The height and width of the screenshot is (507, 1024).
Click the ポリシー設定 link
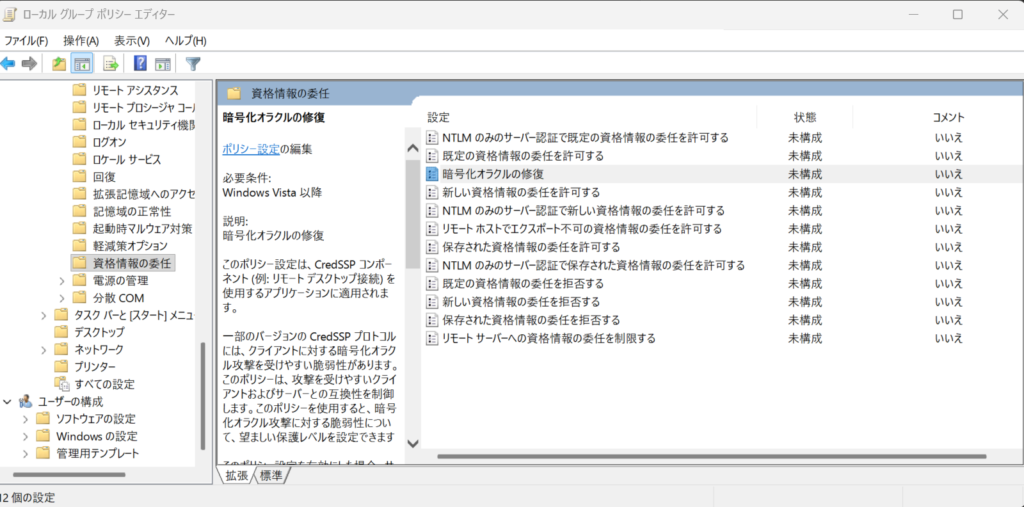(x=251, y=149)
